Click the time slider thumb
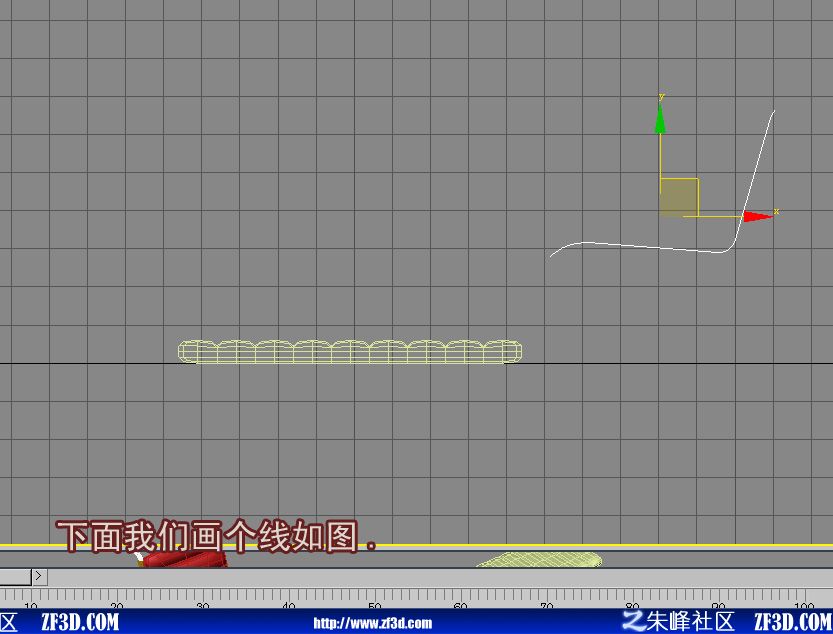Viewport: 833px width, 634px height. click(15, 577)
